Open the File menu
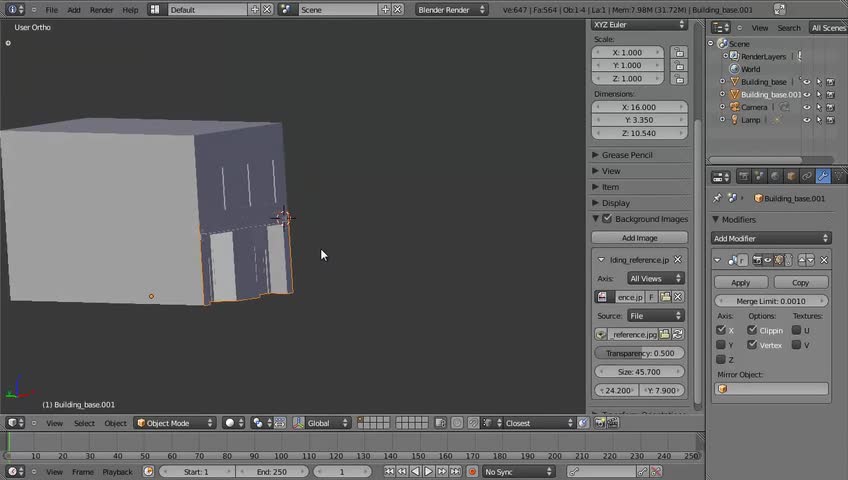Viewport: 848px width, 480px height. tap(51, 10)
